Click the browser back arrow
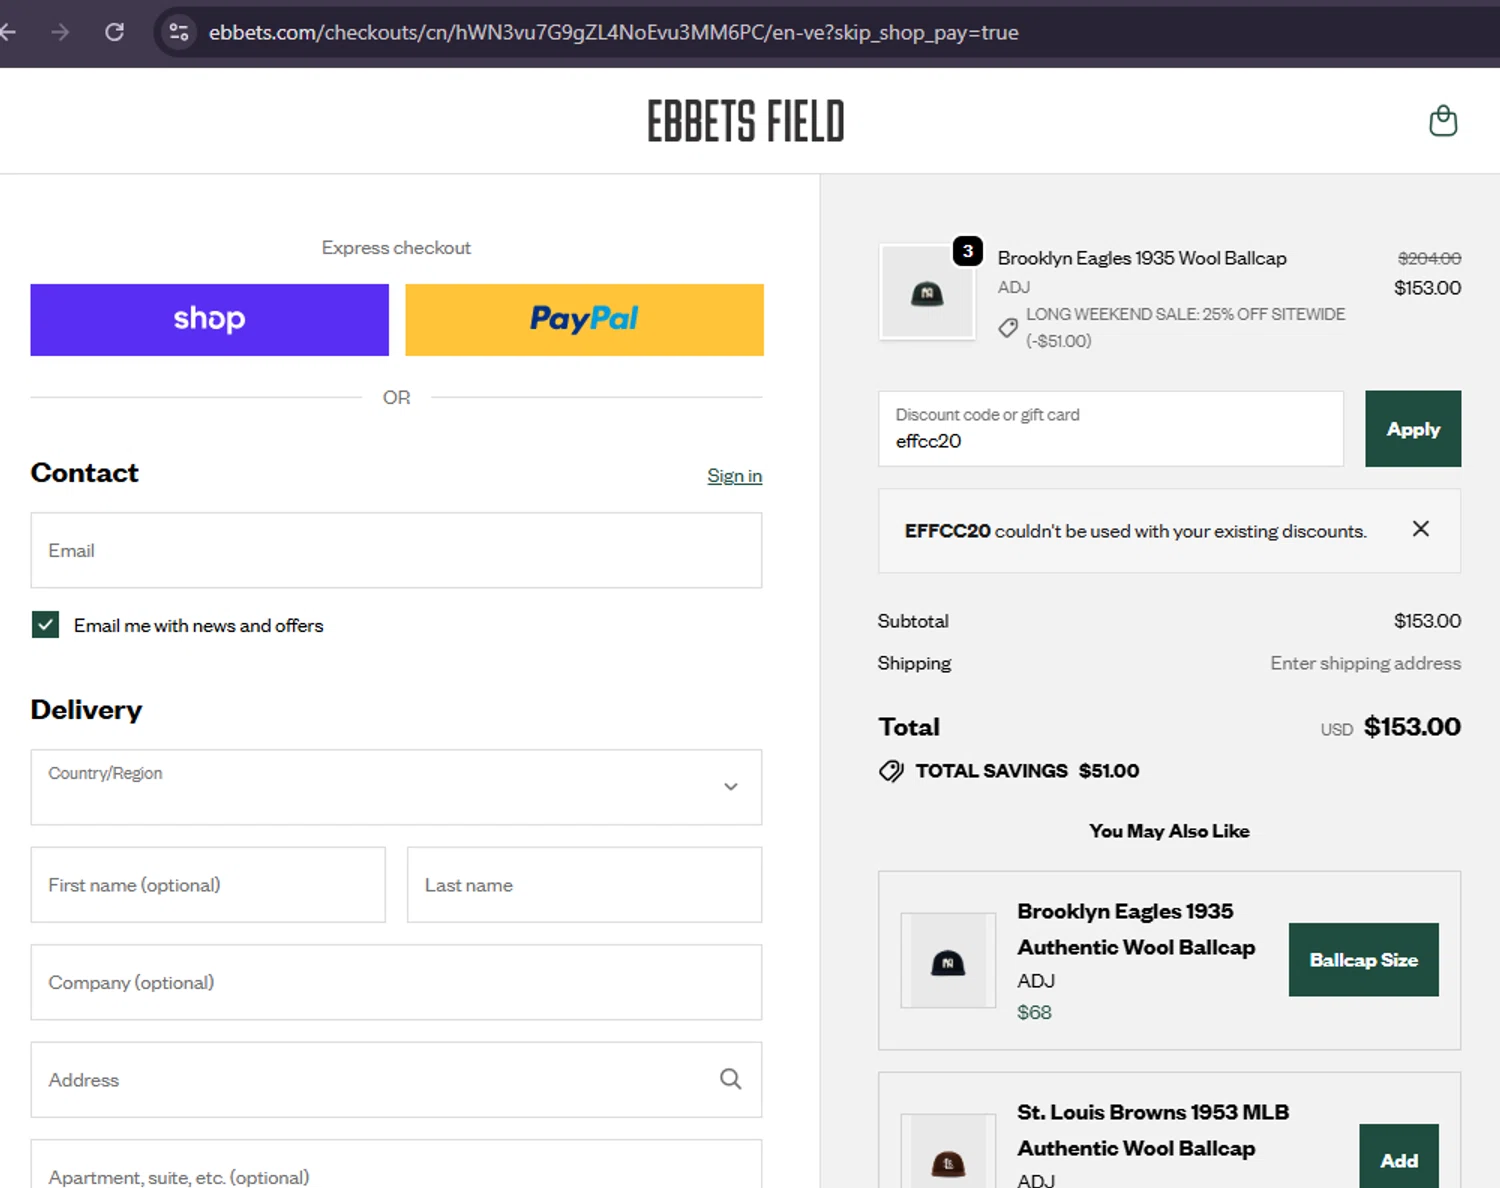 click(x=8, y=32)
